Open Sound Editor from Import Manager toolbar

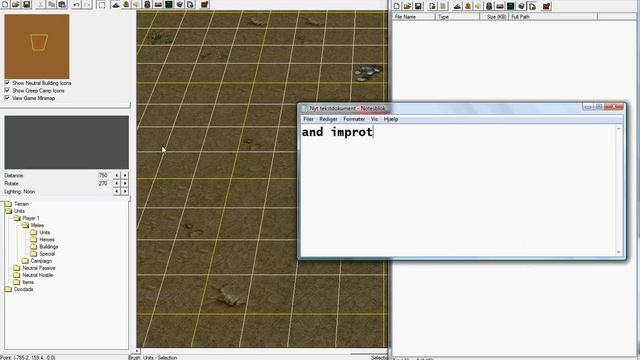click(x=478, y=6)
